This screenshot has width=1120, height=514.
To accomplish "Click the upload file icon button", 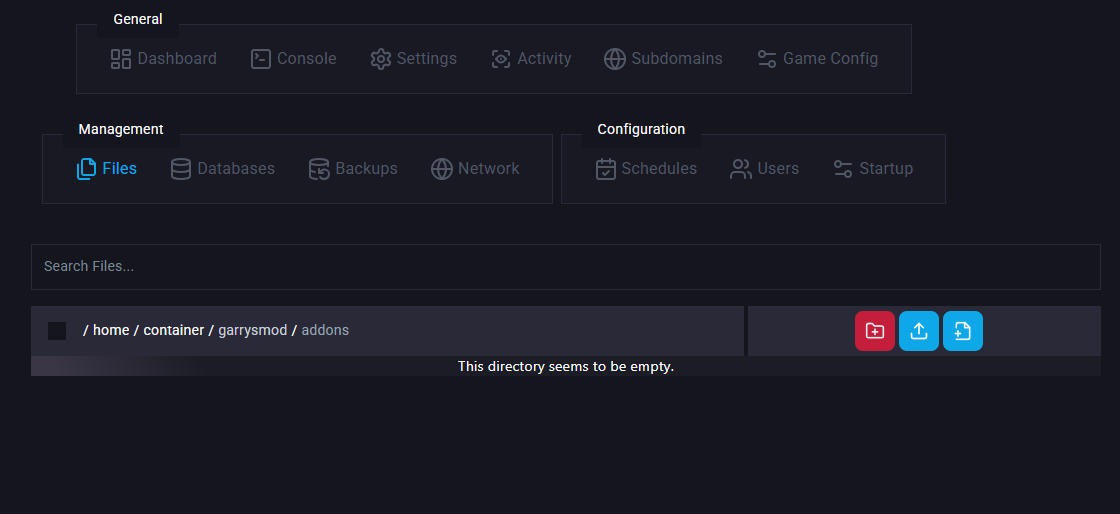I will pyautogui.click(x=919, y=331).
